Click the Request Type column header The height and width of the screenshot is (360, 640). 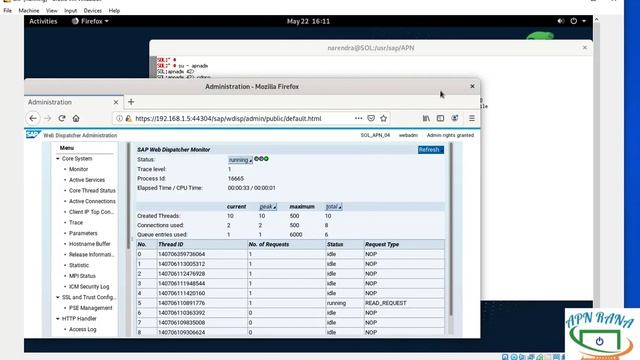click(404, 244)
